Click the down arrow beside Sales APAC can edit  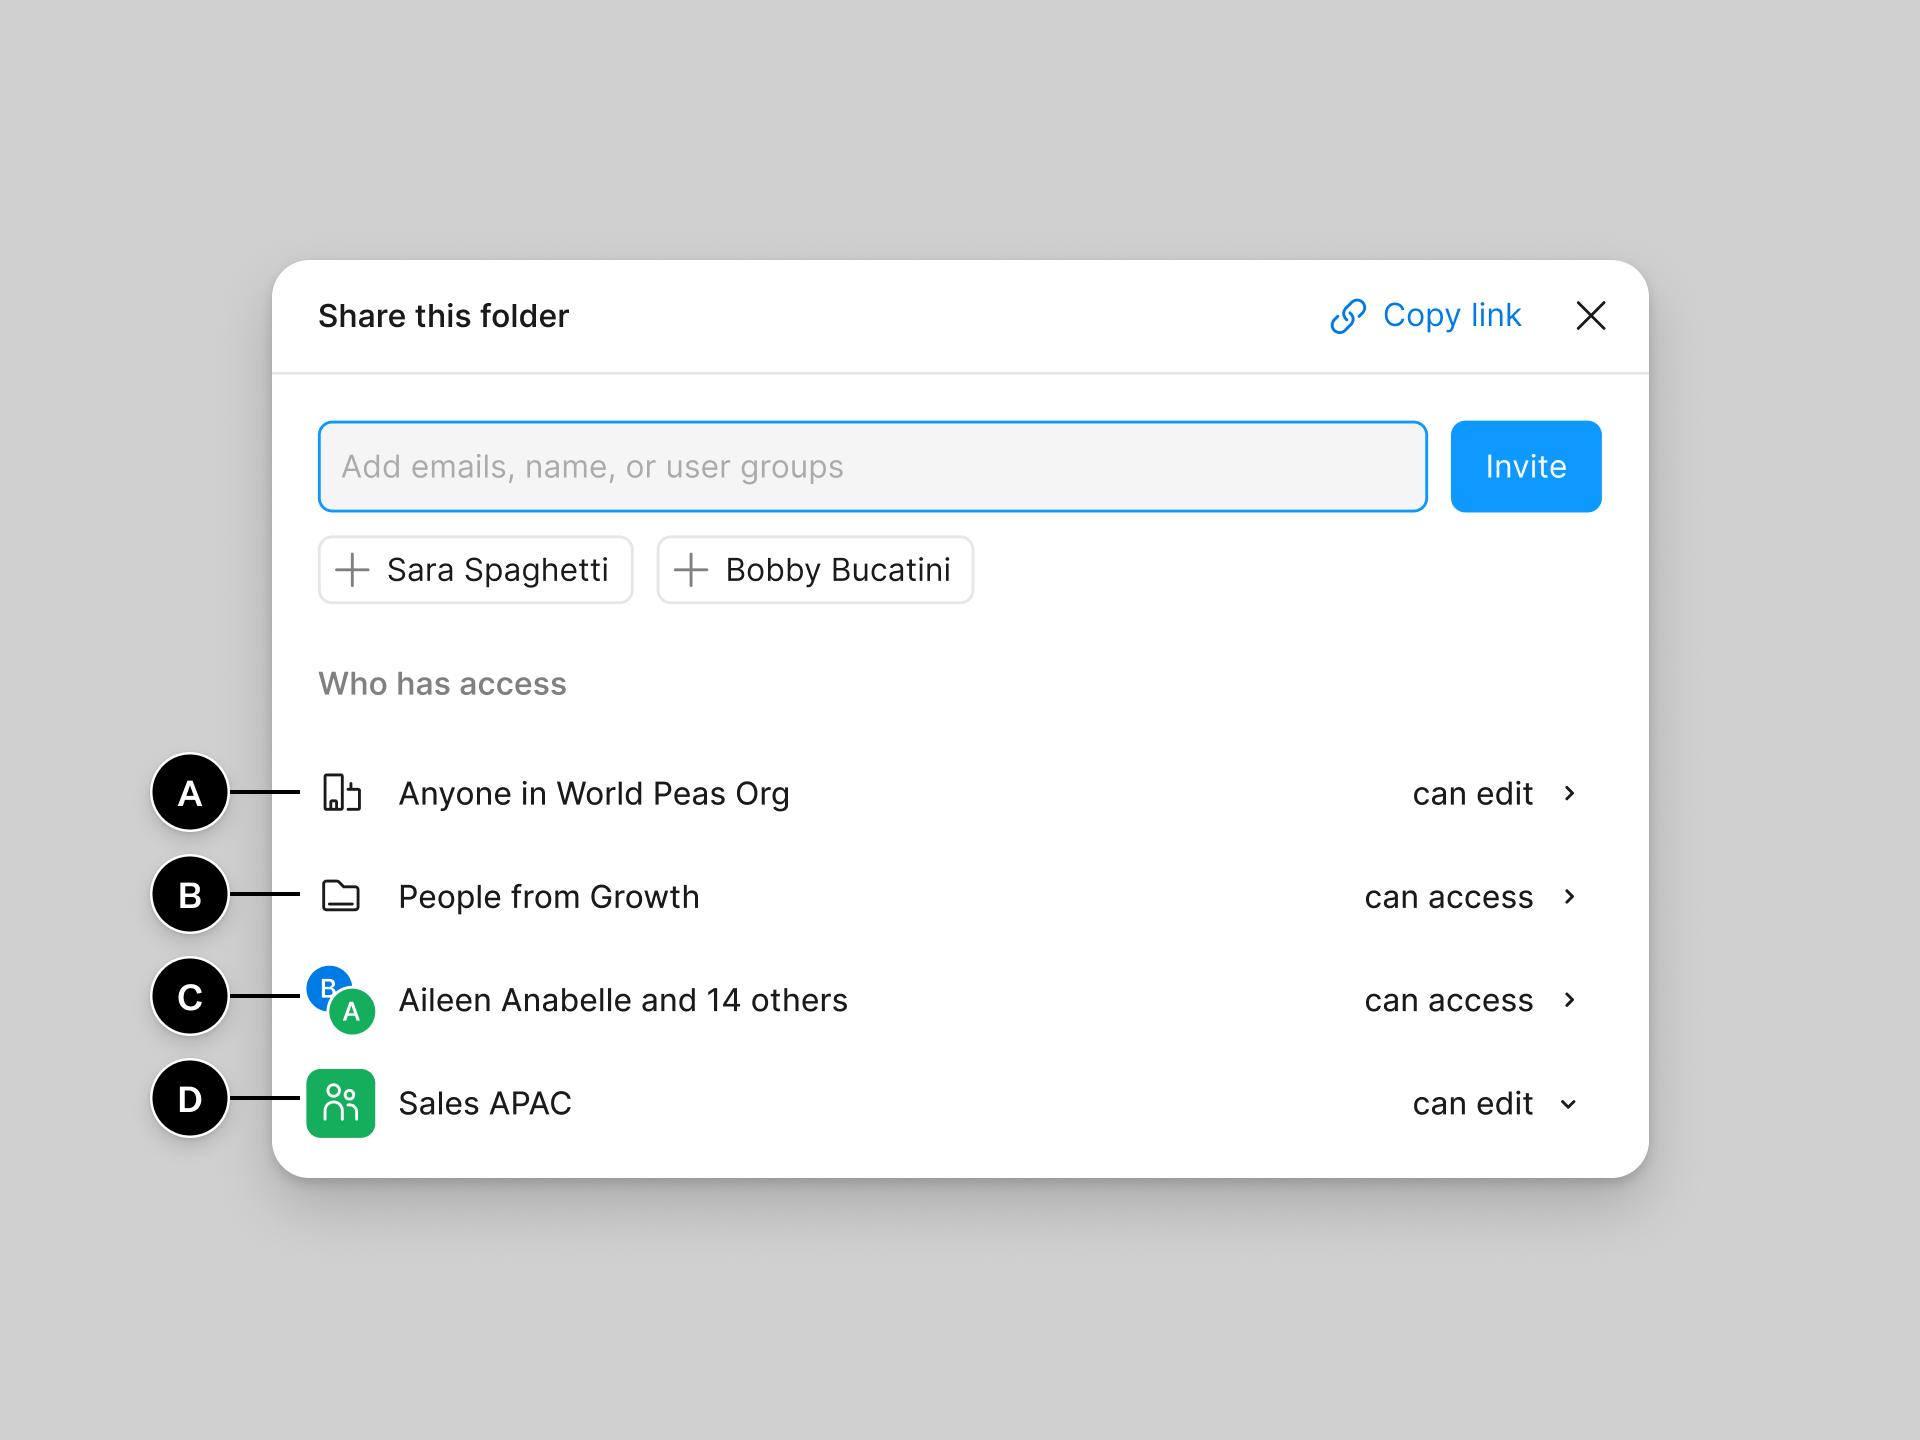[x=1569, y=1104]
